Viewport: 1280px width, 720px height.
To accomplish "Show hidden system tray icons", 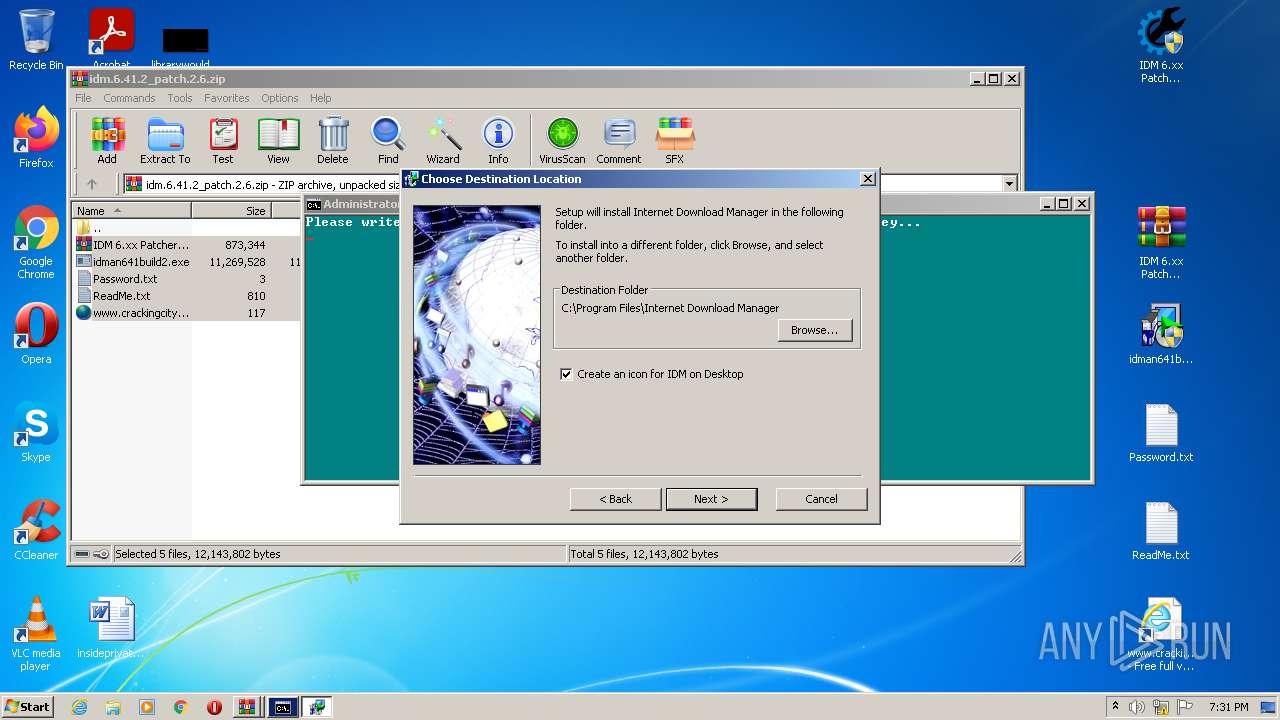I will 1115,707.
